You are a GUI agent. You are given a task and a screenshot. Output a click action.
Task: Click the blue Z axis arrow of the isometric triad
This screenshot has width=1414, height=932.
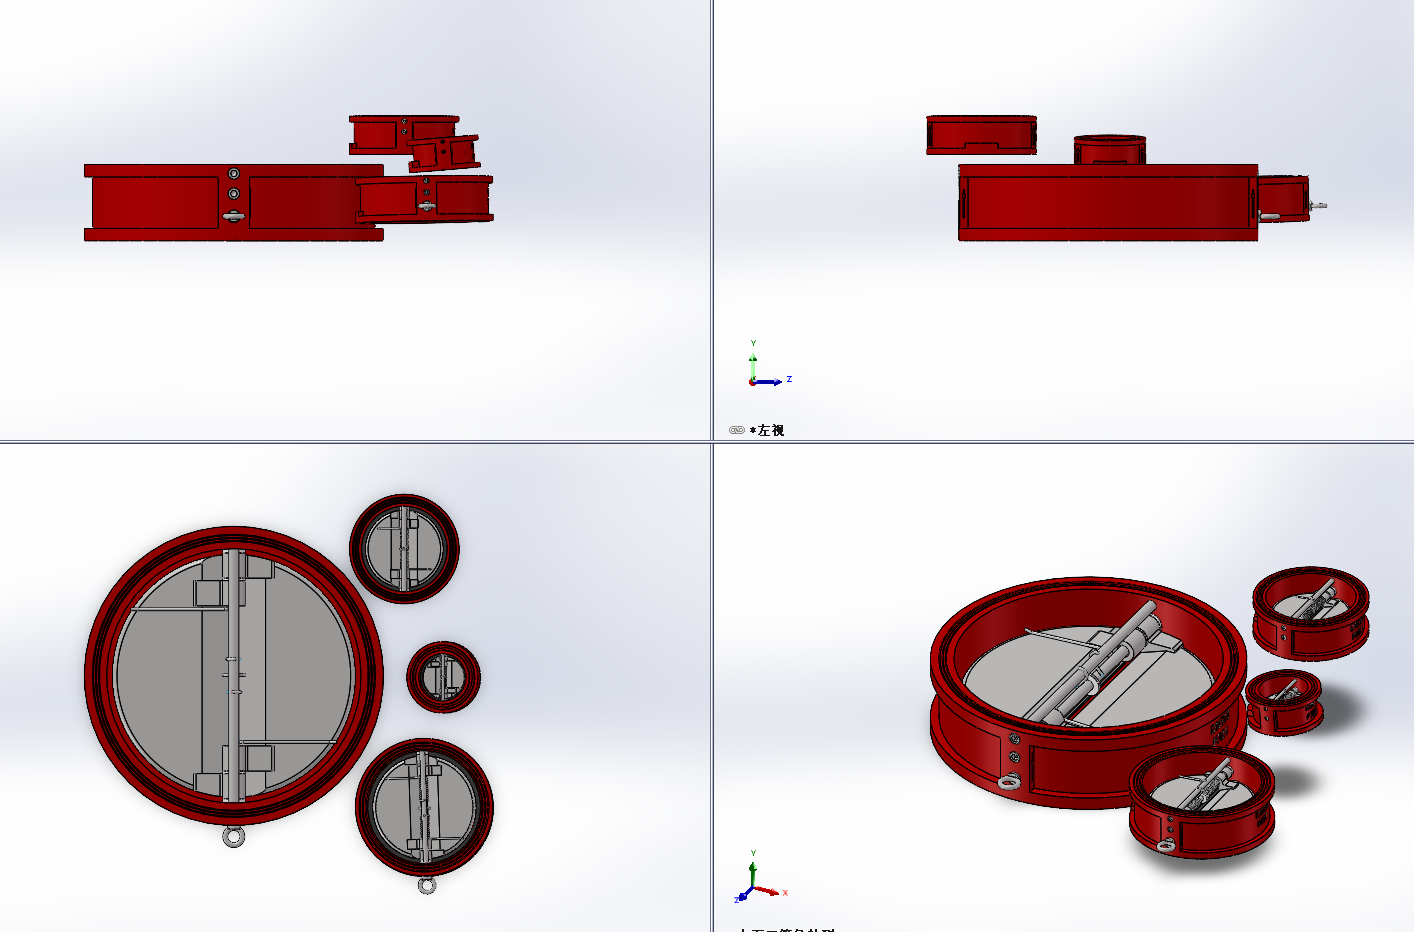pos(745,894)
